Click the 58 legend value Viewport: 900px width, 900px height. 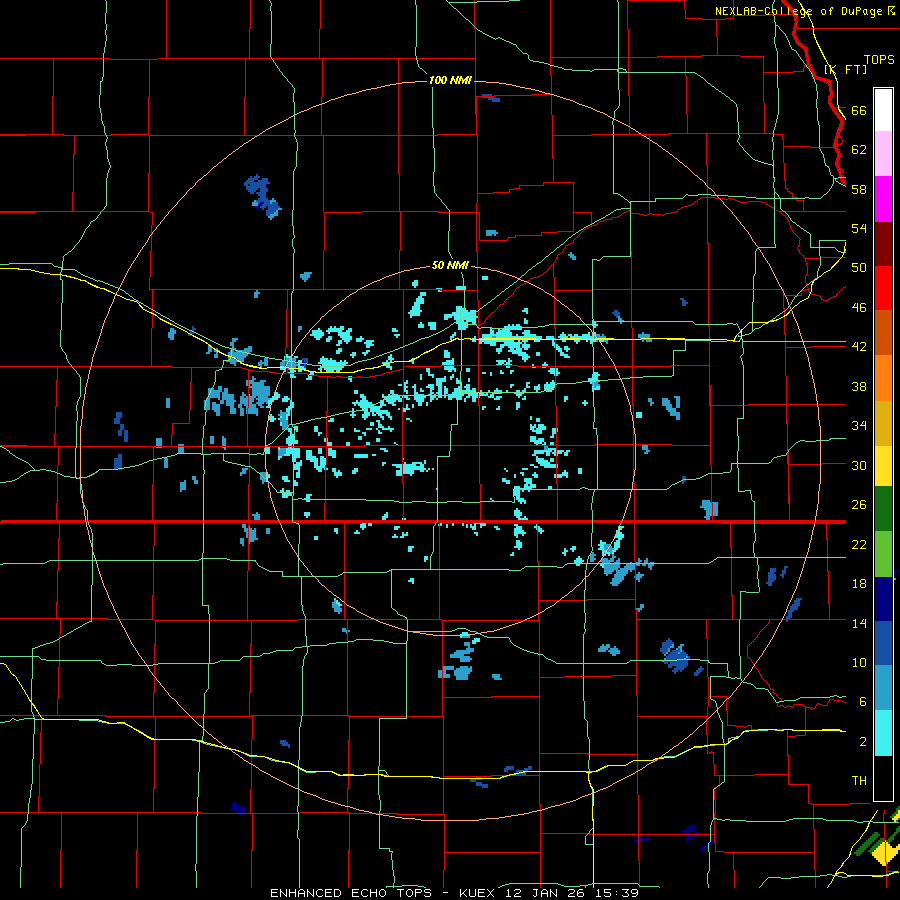tap(859, 189)
